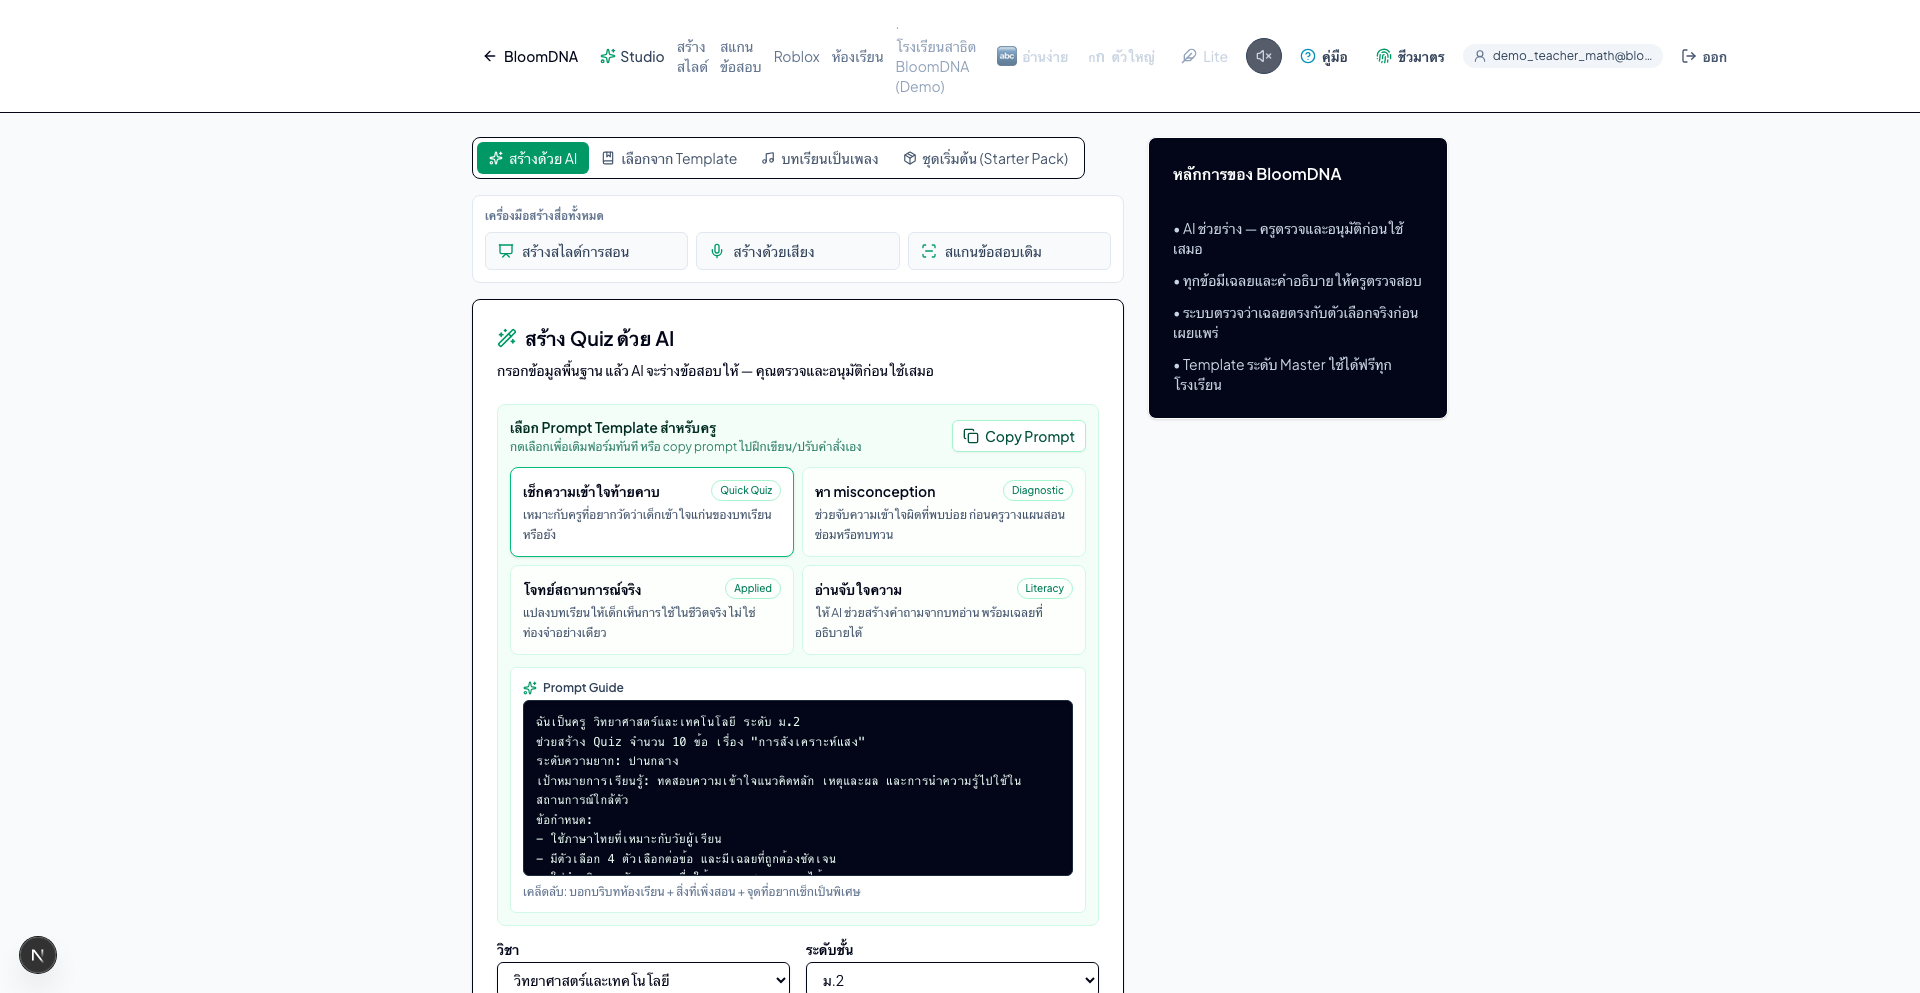Click the เครื่องมือสร้างสื่อทั้งหมด label
Screen dimensions: 1920x993
(x=544, y=215)
